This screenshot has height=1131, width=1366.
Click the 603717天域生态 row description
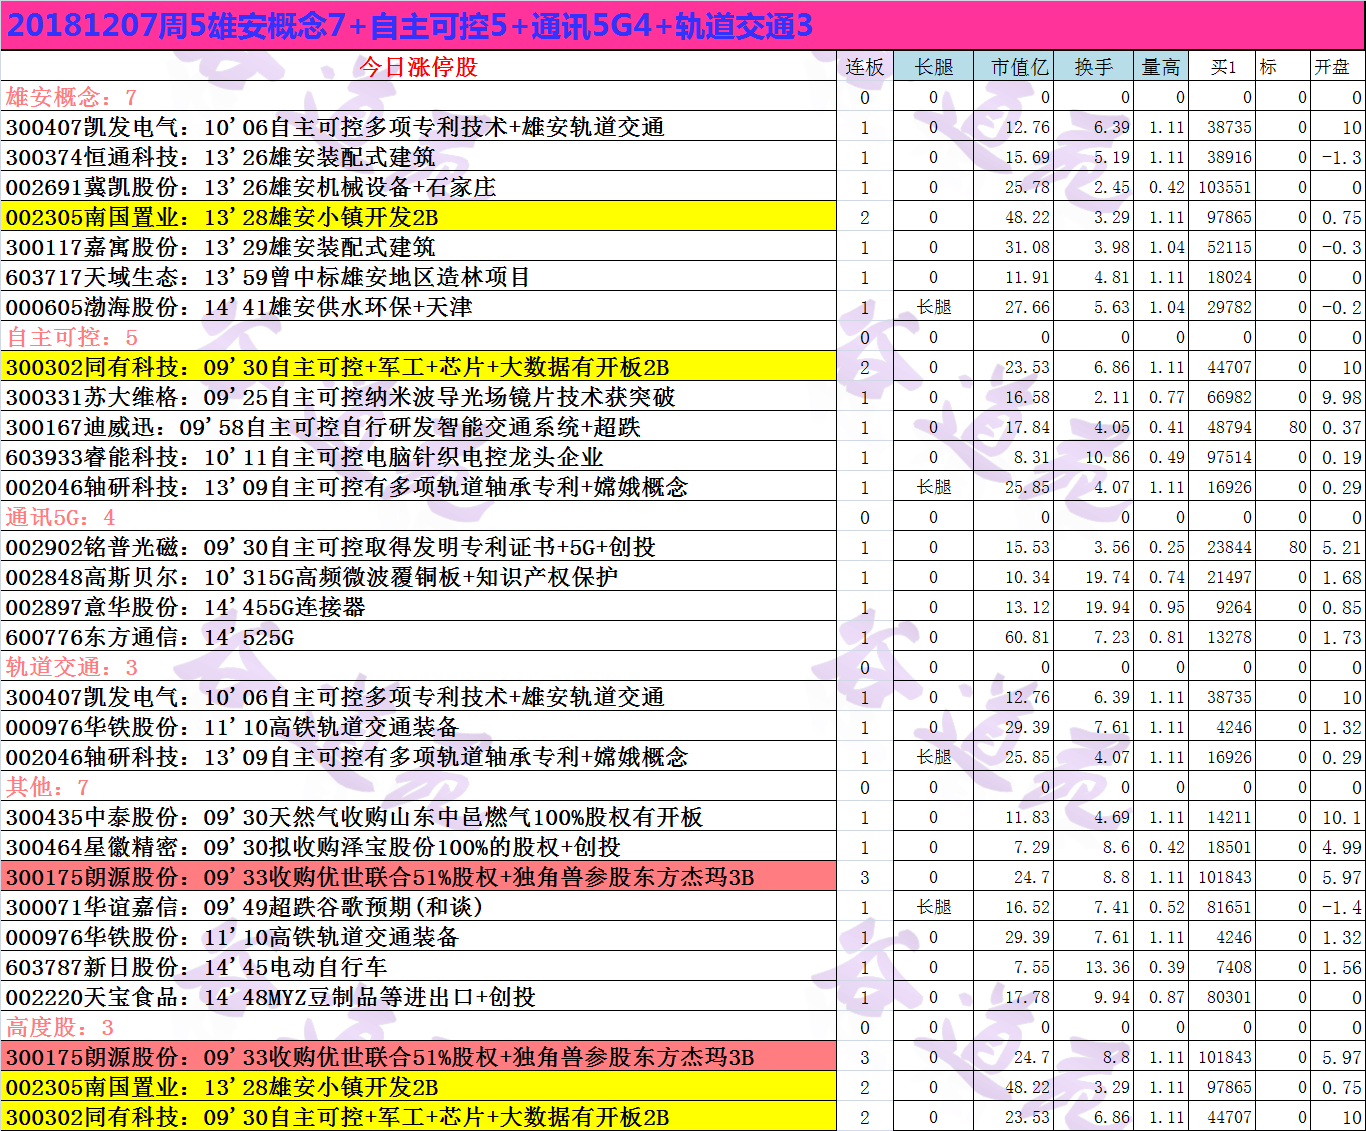267,277
